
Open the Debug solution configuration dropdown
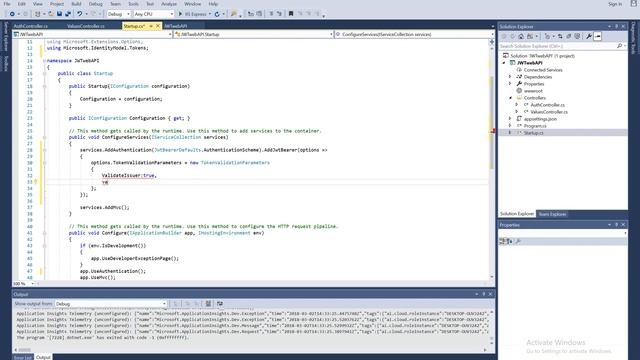tap(118, 14)
